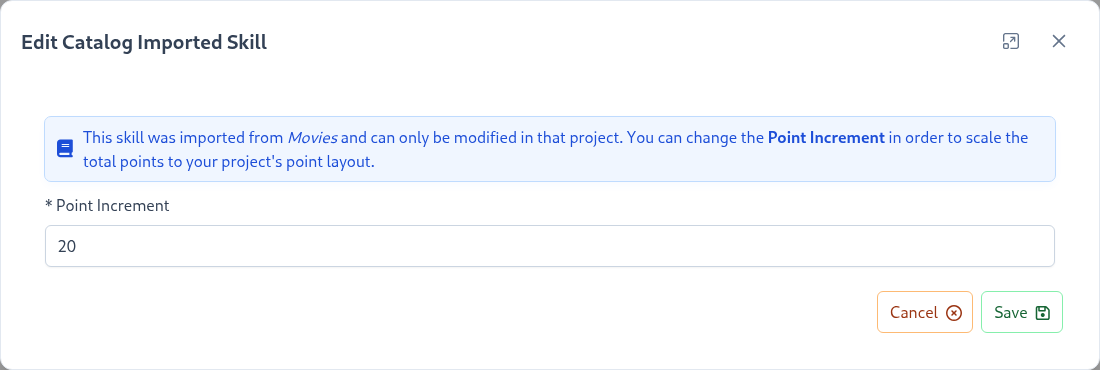Click the required asterisk before Point Increment

(x=48, y=205)
